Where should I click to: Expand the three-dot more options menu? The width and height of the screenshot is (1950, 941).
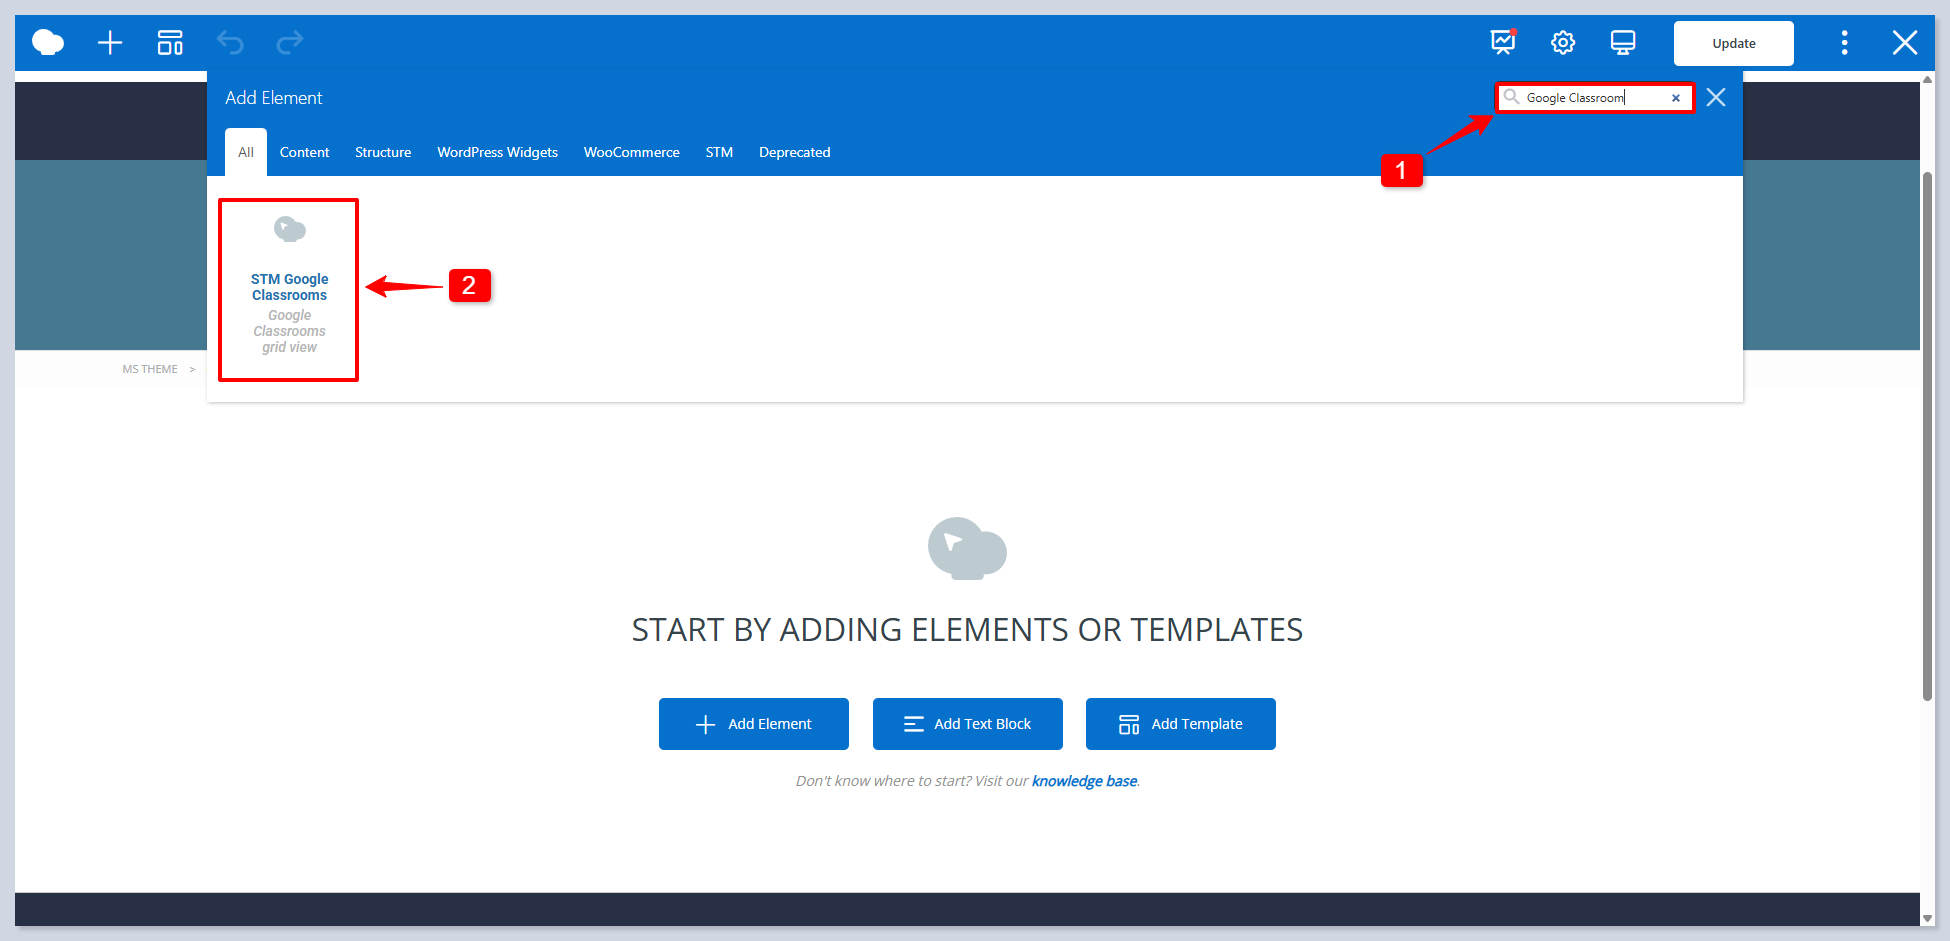[x=1845, y=43]
